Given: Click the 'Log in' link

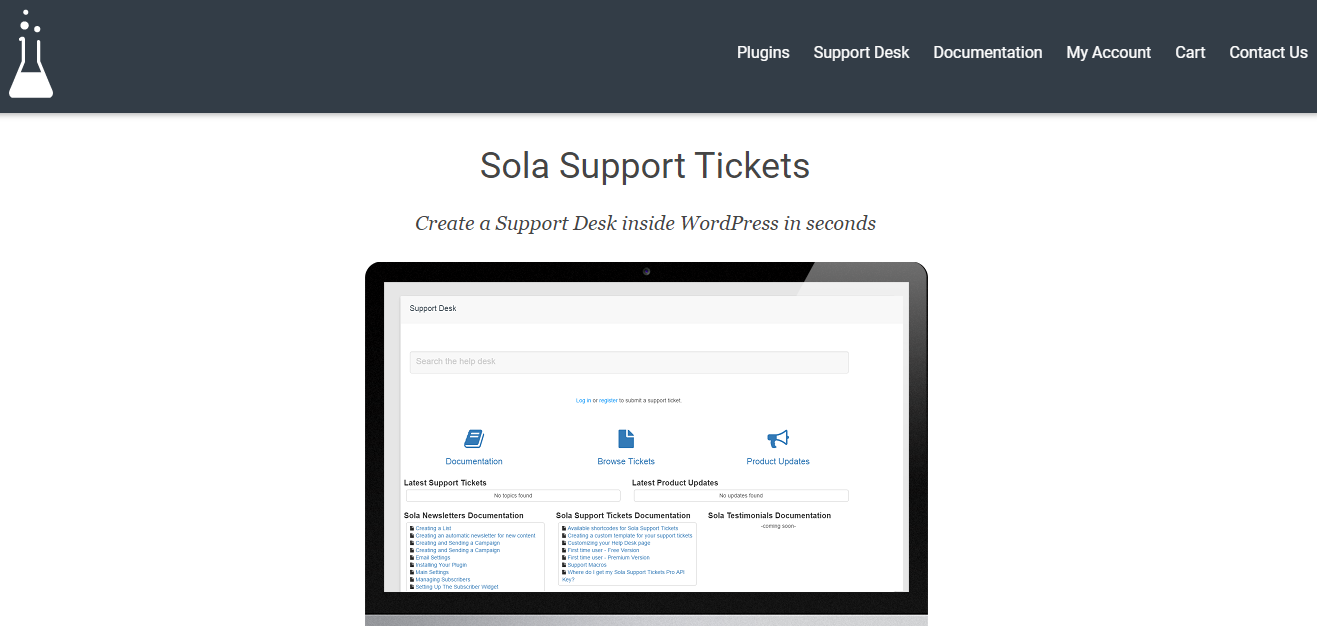Looking at the screenshot, I should click(x=583, y=400).
